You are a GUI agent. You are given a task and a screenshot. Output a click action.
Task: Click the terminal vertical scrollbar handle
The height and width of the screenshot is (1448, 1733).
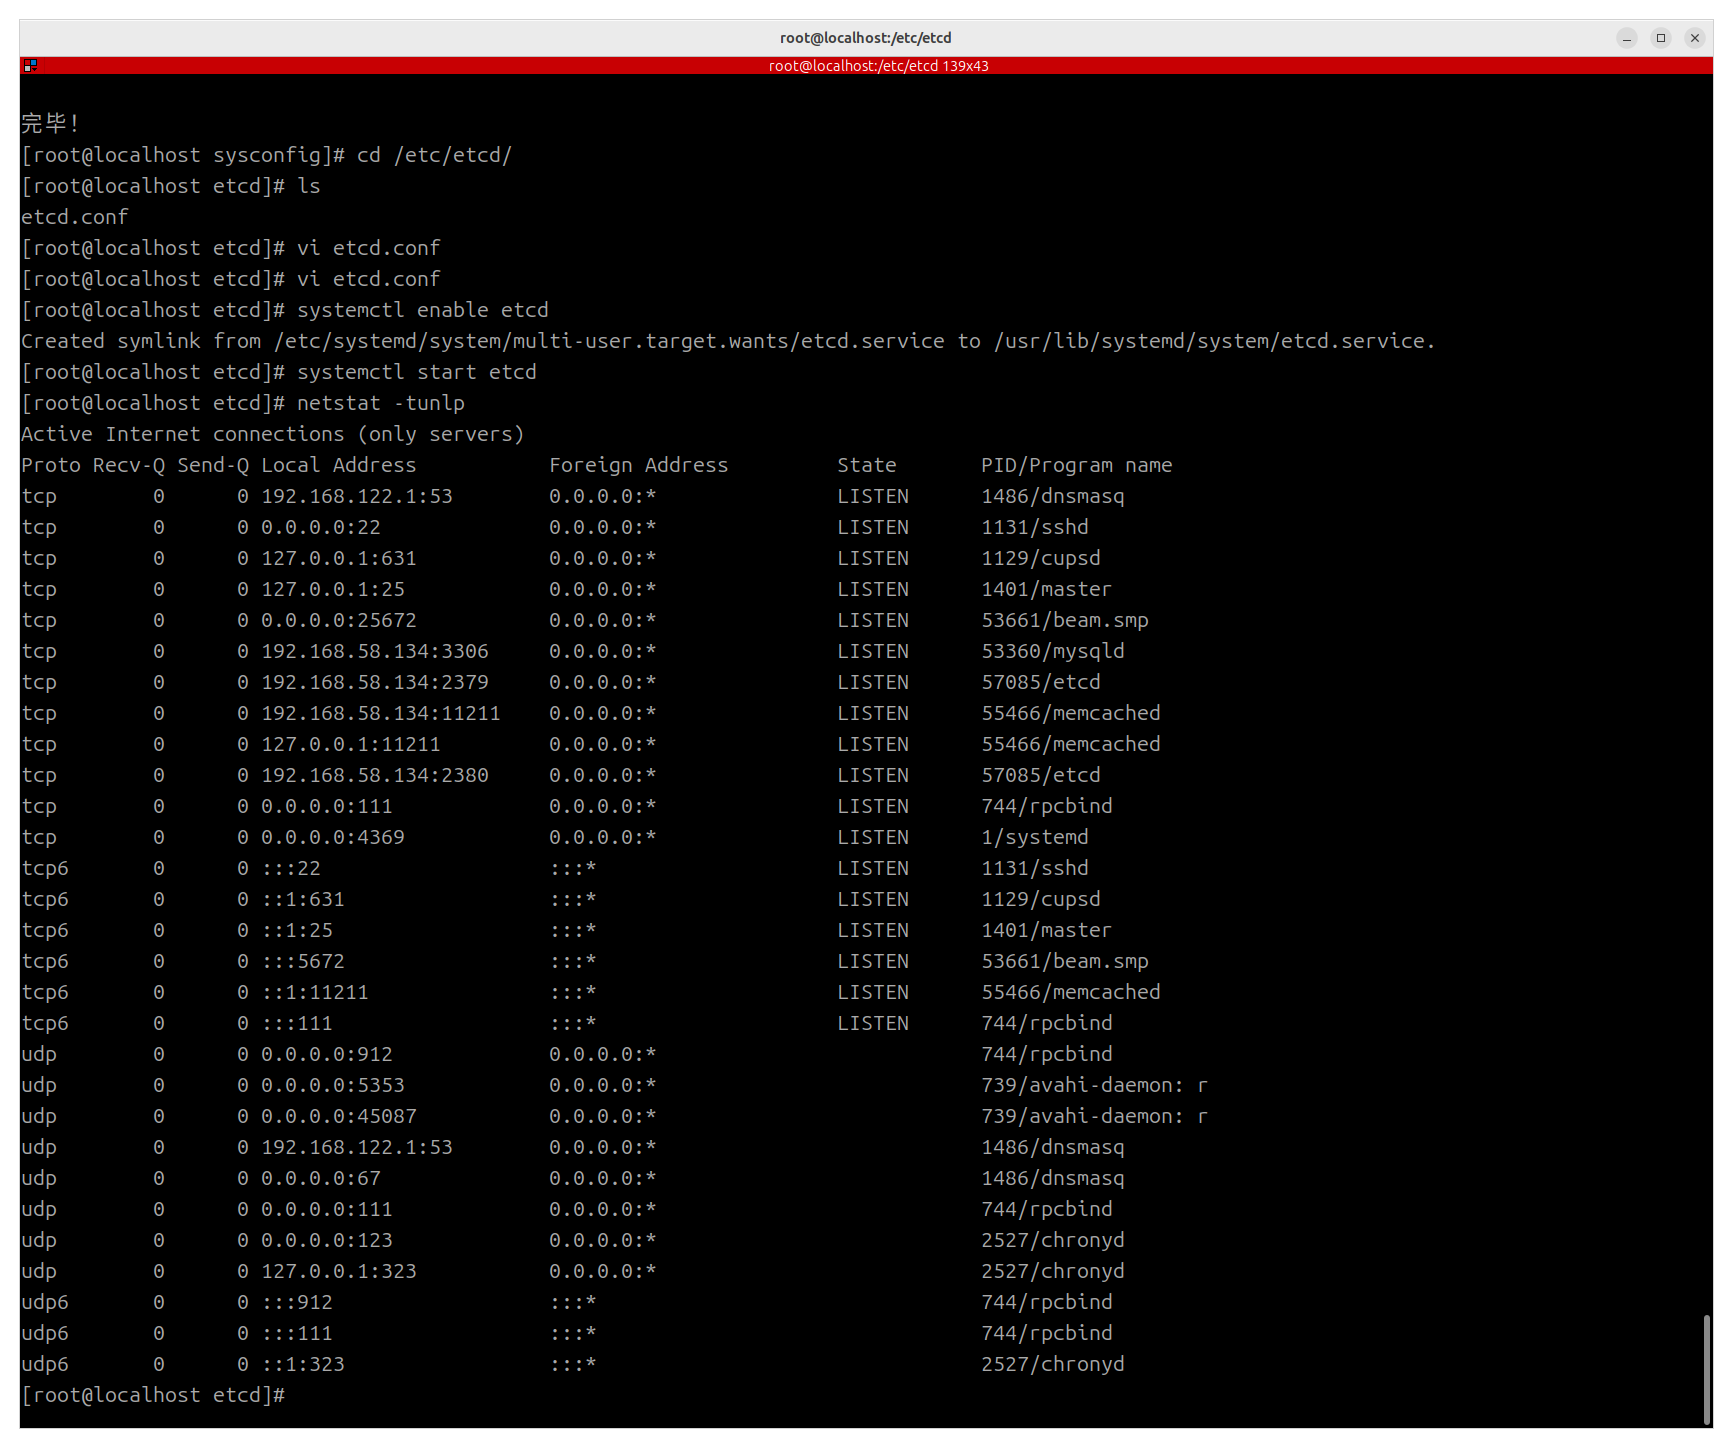pyautogui.click(x=1707, y=1370)
